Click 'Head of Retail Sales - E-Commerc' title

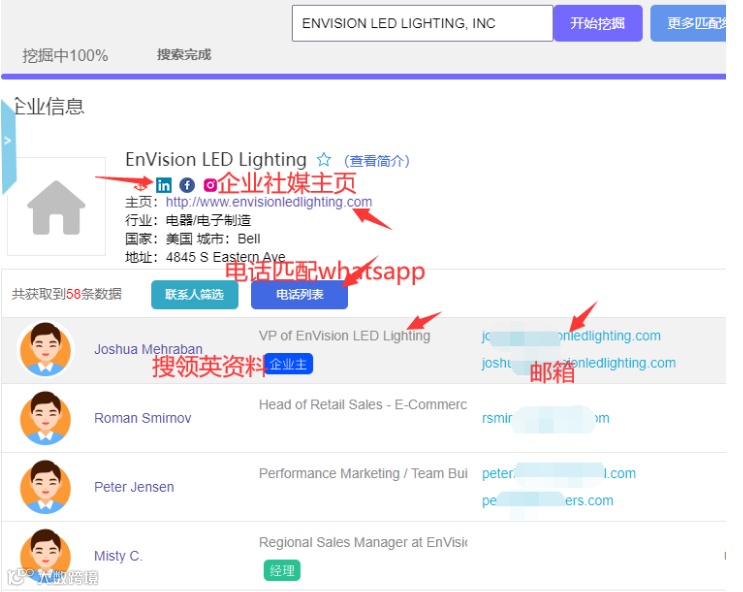(363, 404)
